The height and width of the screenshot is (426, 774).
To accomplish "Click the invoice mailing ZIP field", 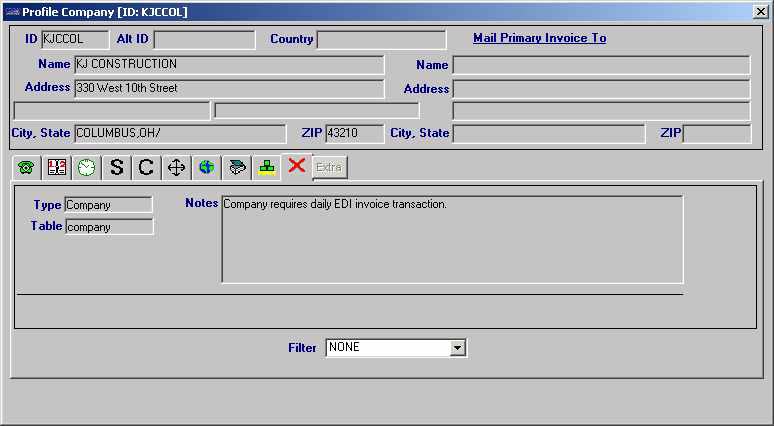I will (717, 134).
